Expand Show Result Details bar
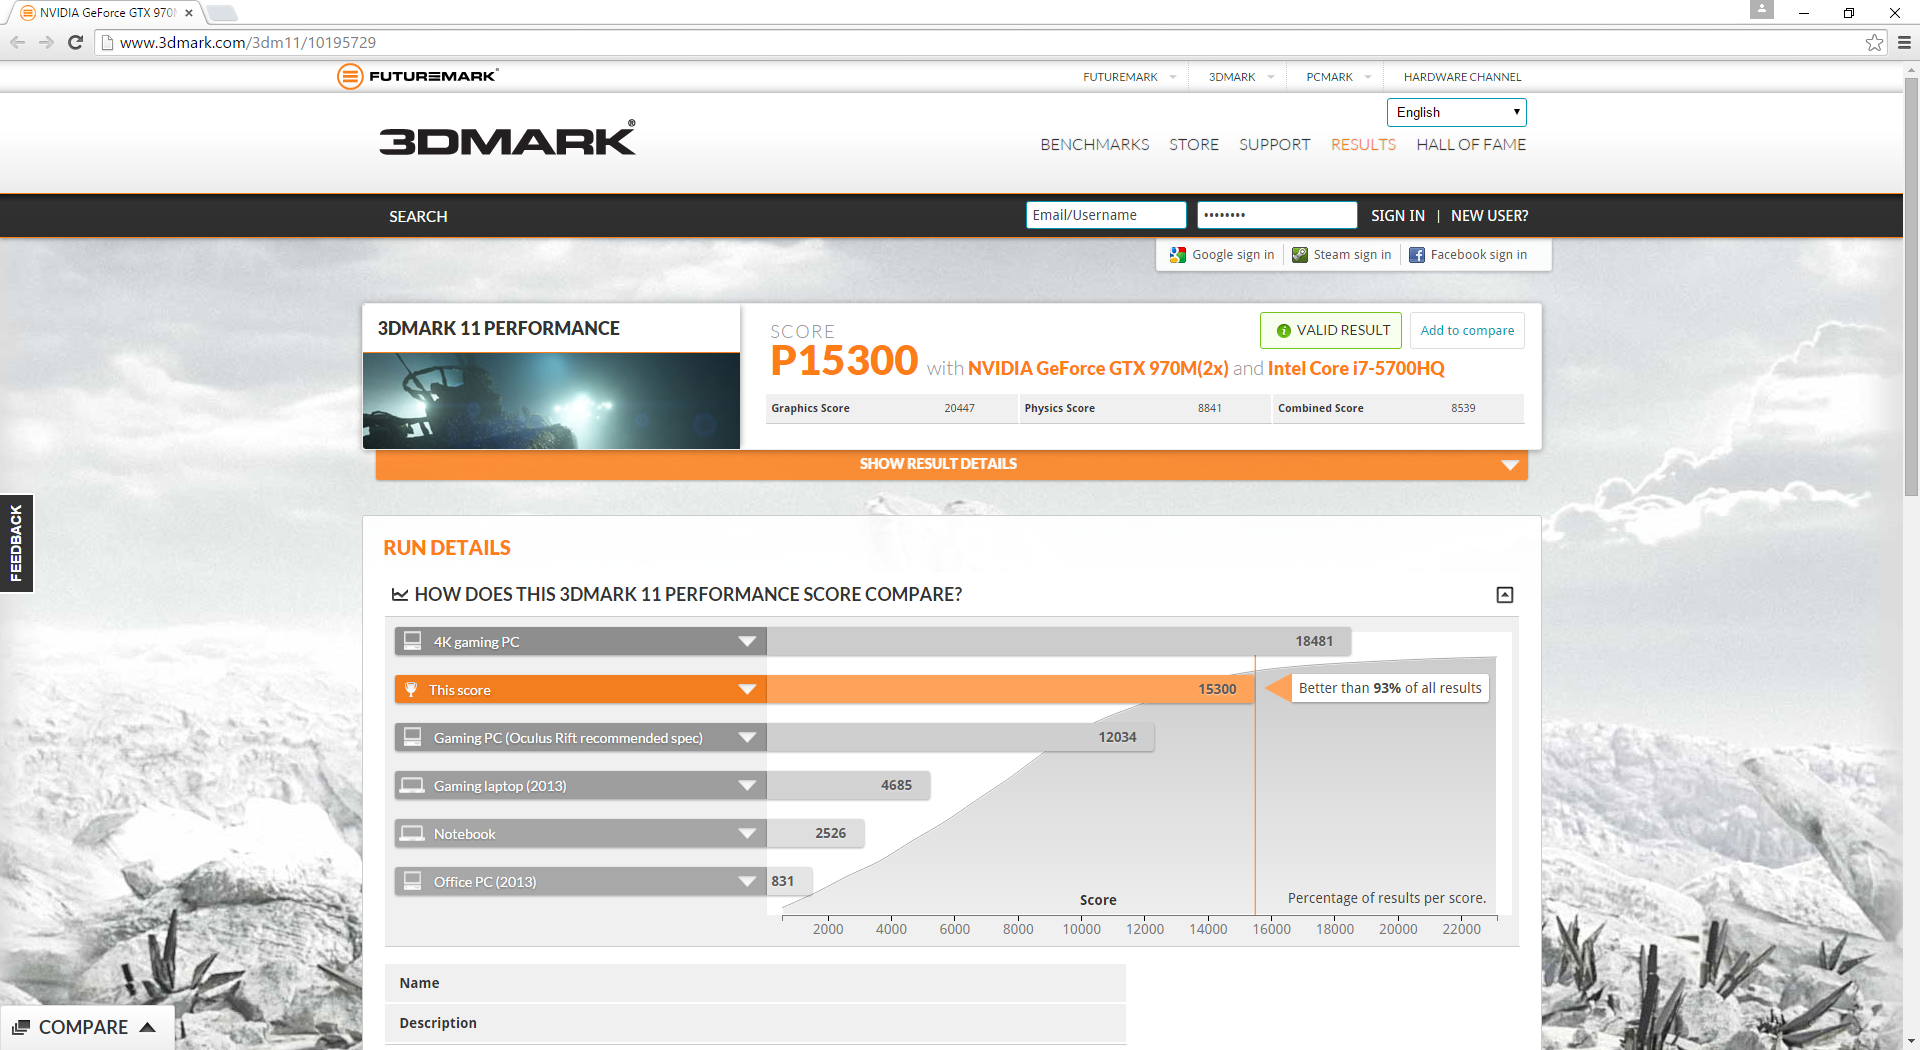 click(x=951, y=464)
